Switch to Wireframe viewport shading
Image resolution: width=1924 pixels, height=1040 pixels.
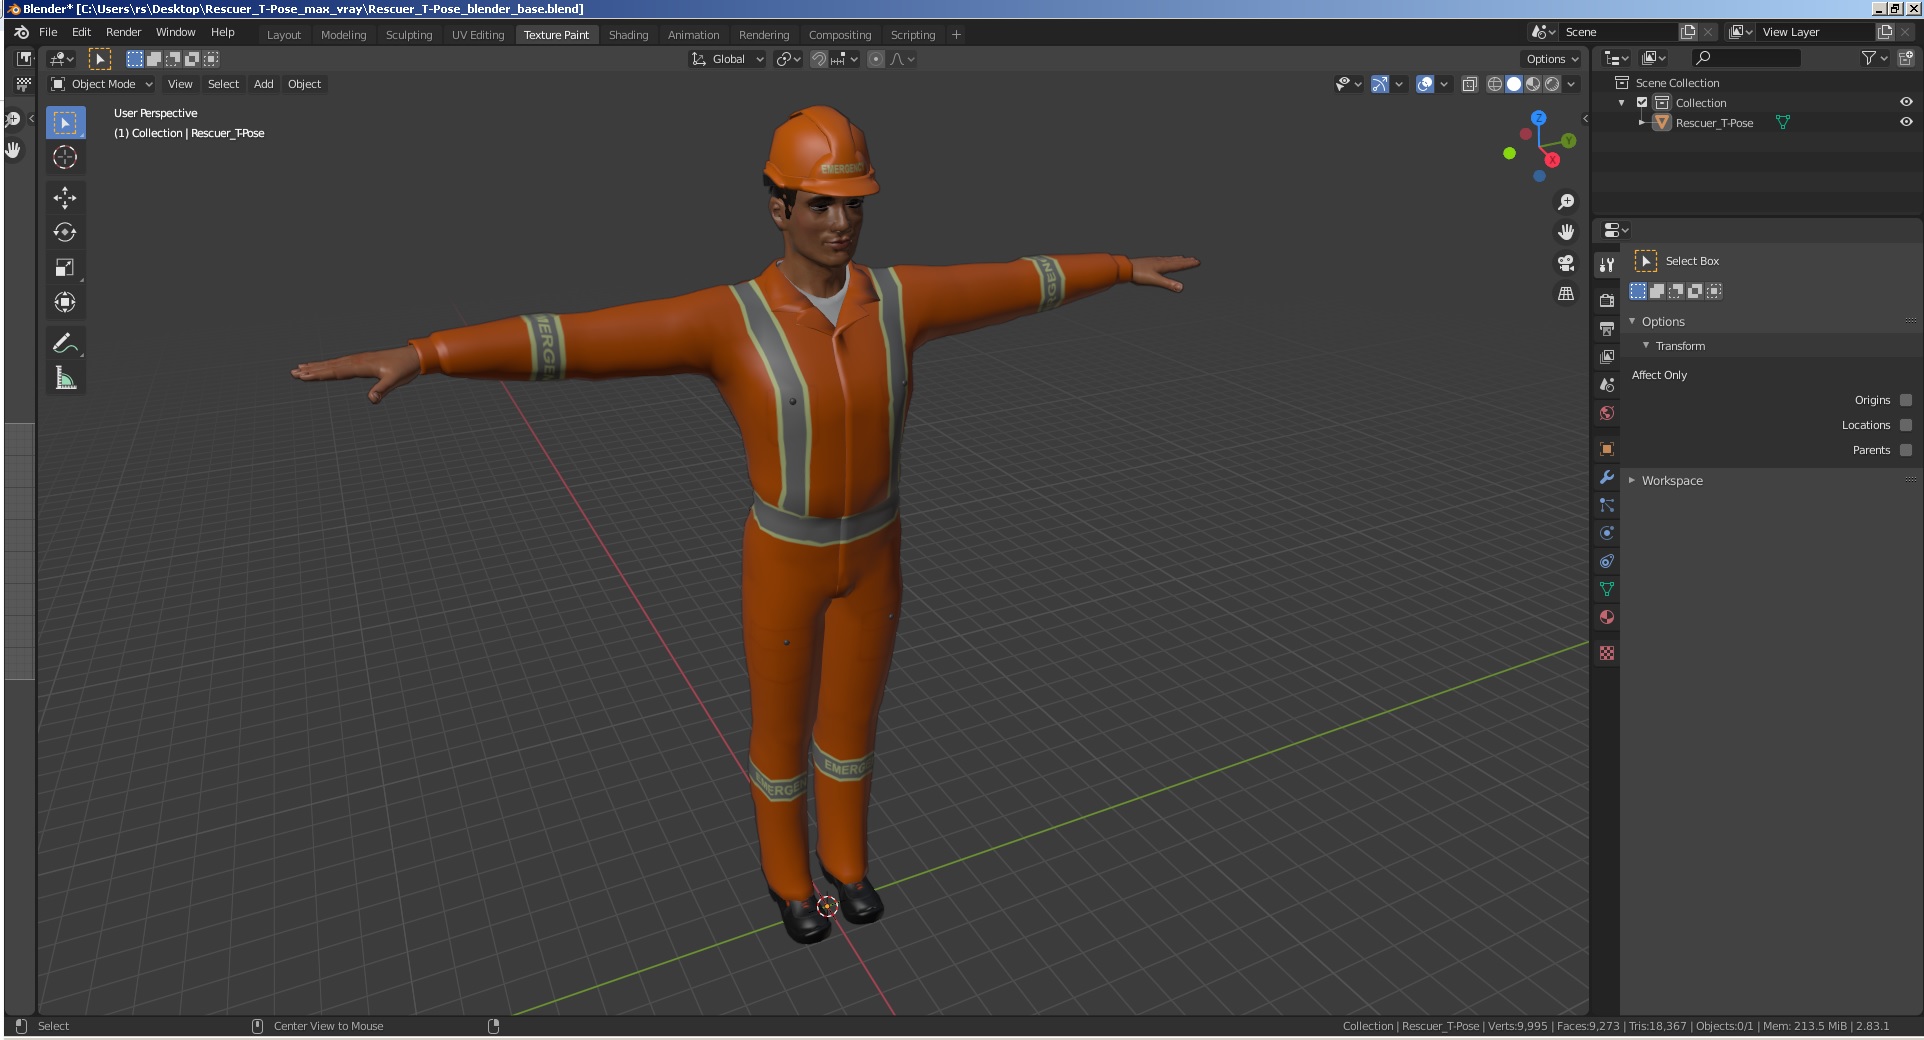tap(1495, 84)
